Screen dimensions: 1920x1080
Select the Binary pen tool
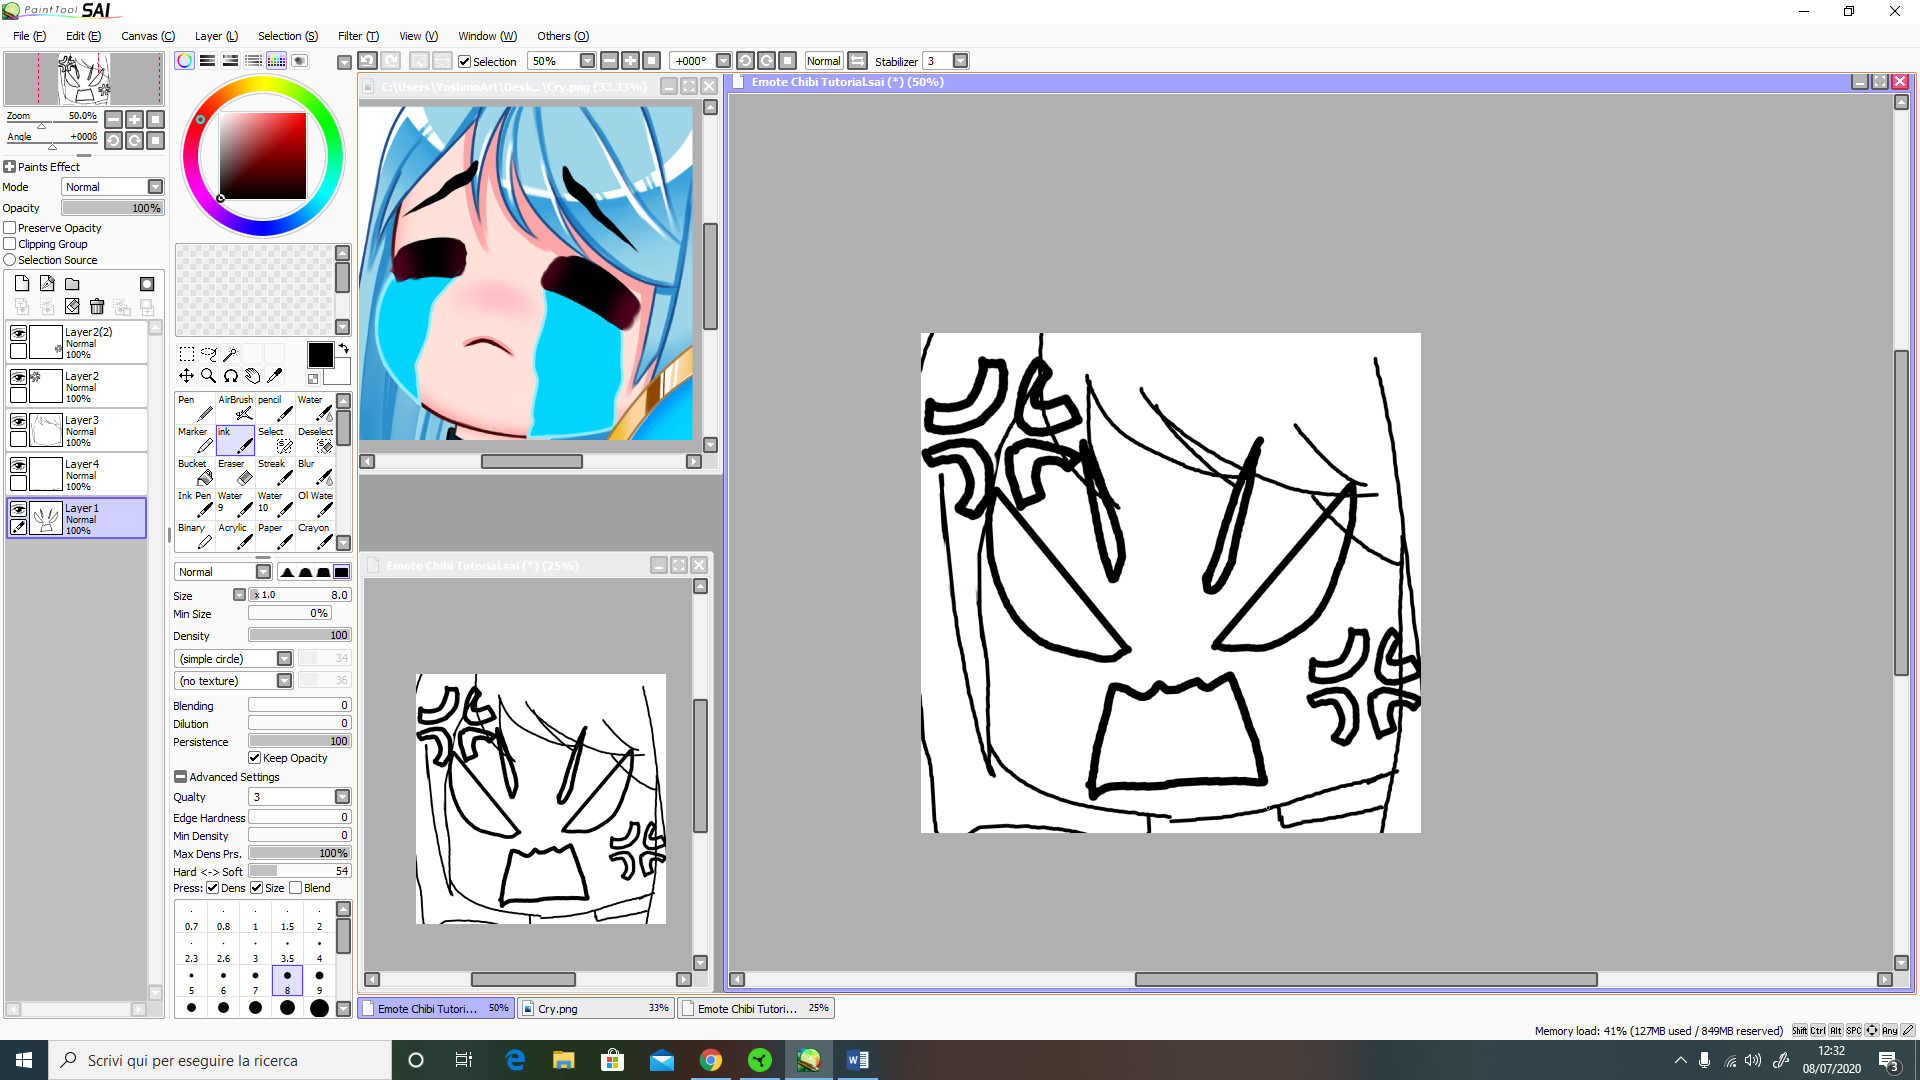coord(195,536)
